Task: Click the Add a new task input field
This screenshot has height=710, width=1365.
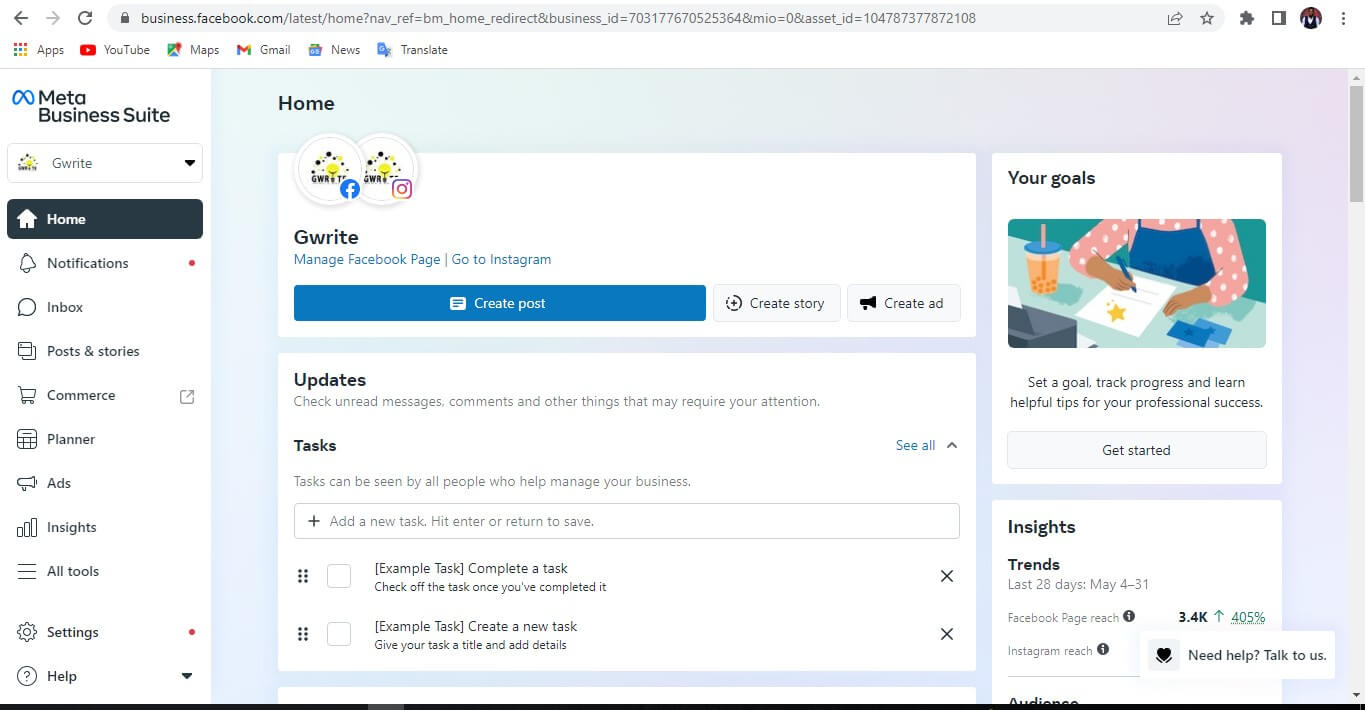Action: click(626, 521)
